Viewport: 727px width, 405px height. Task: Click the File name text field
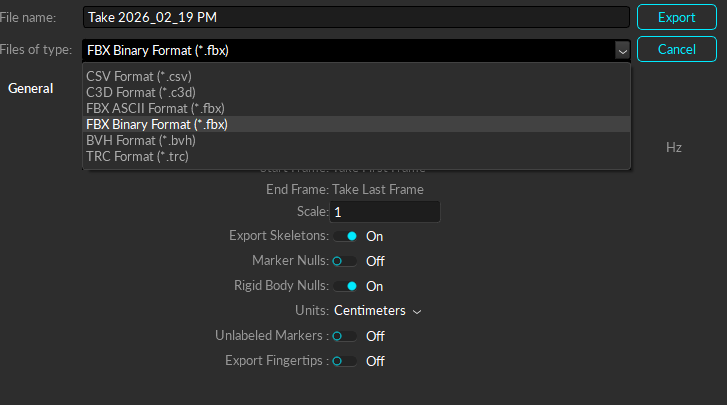[x=356, y=17]
